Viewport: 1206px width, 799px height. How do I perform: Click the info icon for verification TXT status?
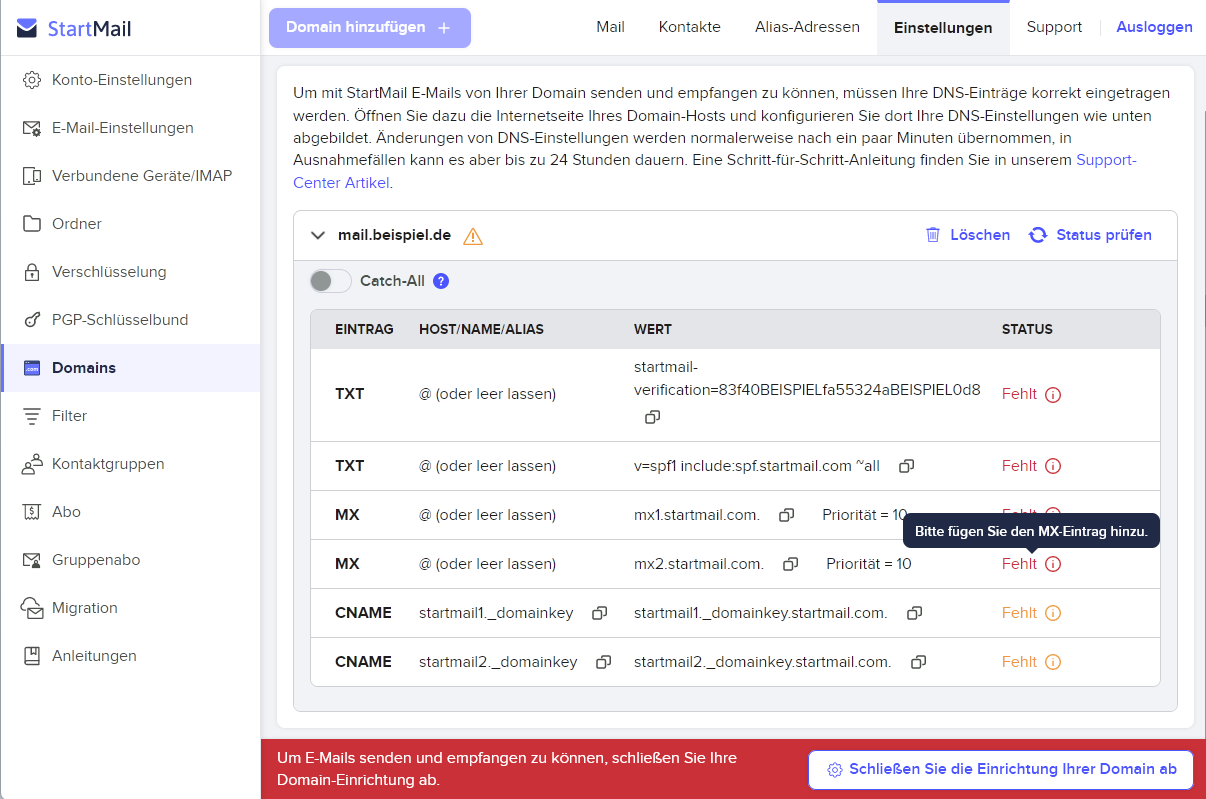click(1053, 395)
